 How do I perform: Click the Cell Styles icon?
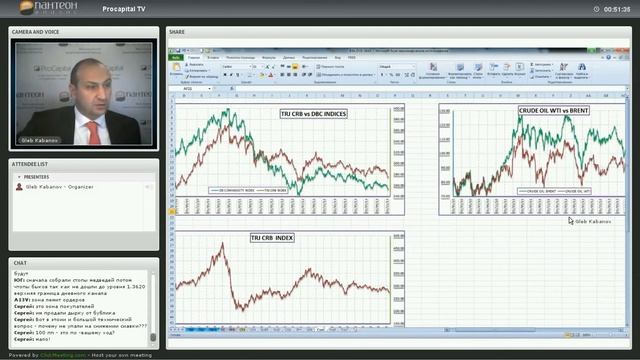point(478,67)
